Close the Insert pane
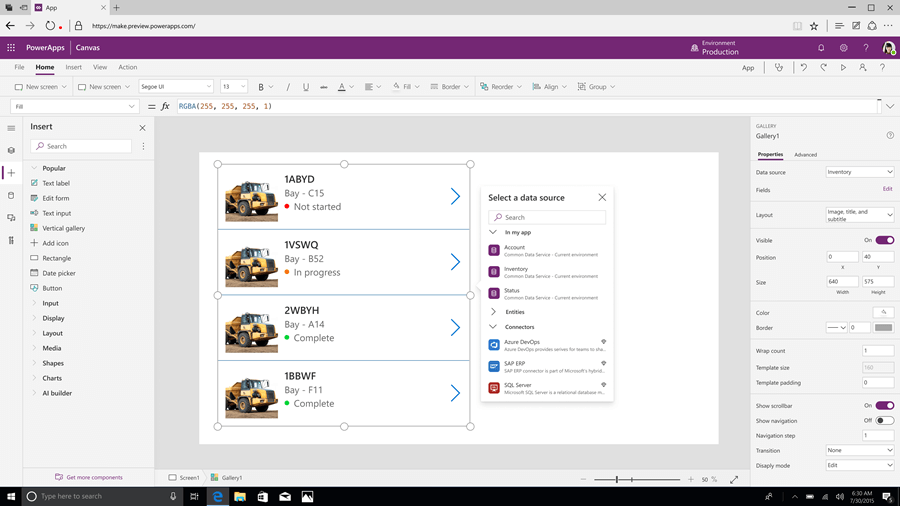Image resolution: width=900 pixels, height=506 pixels. pyautogui.click(x=142, y=127)
